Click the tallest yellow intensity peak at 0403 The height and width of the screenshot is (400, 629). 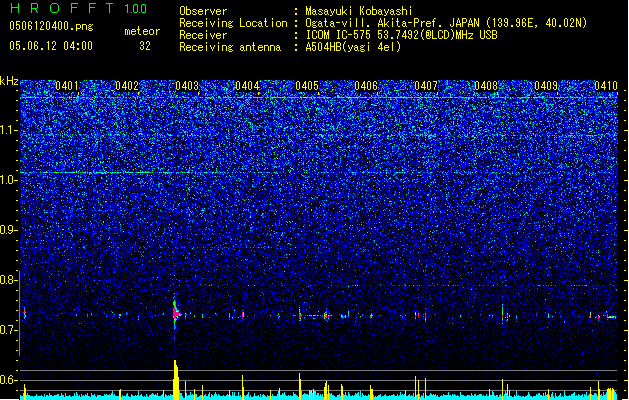(176, 380)
